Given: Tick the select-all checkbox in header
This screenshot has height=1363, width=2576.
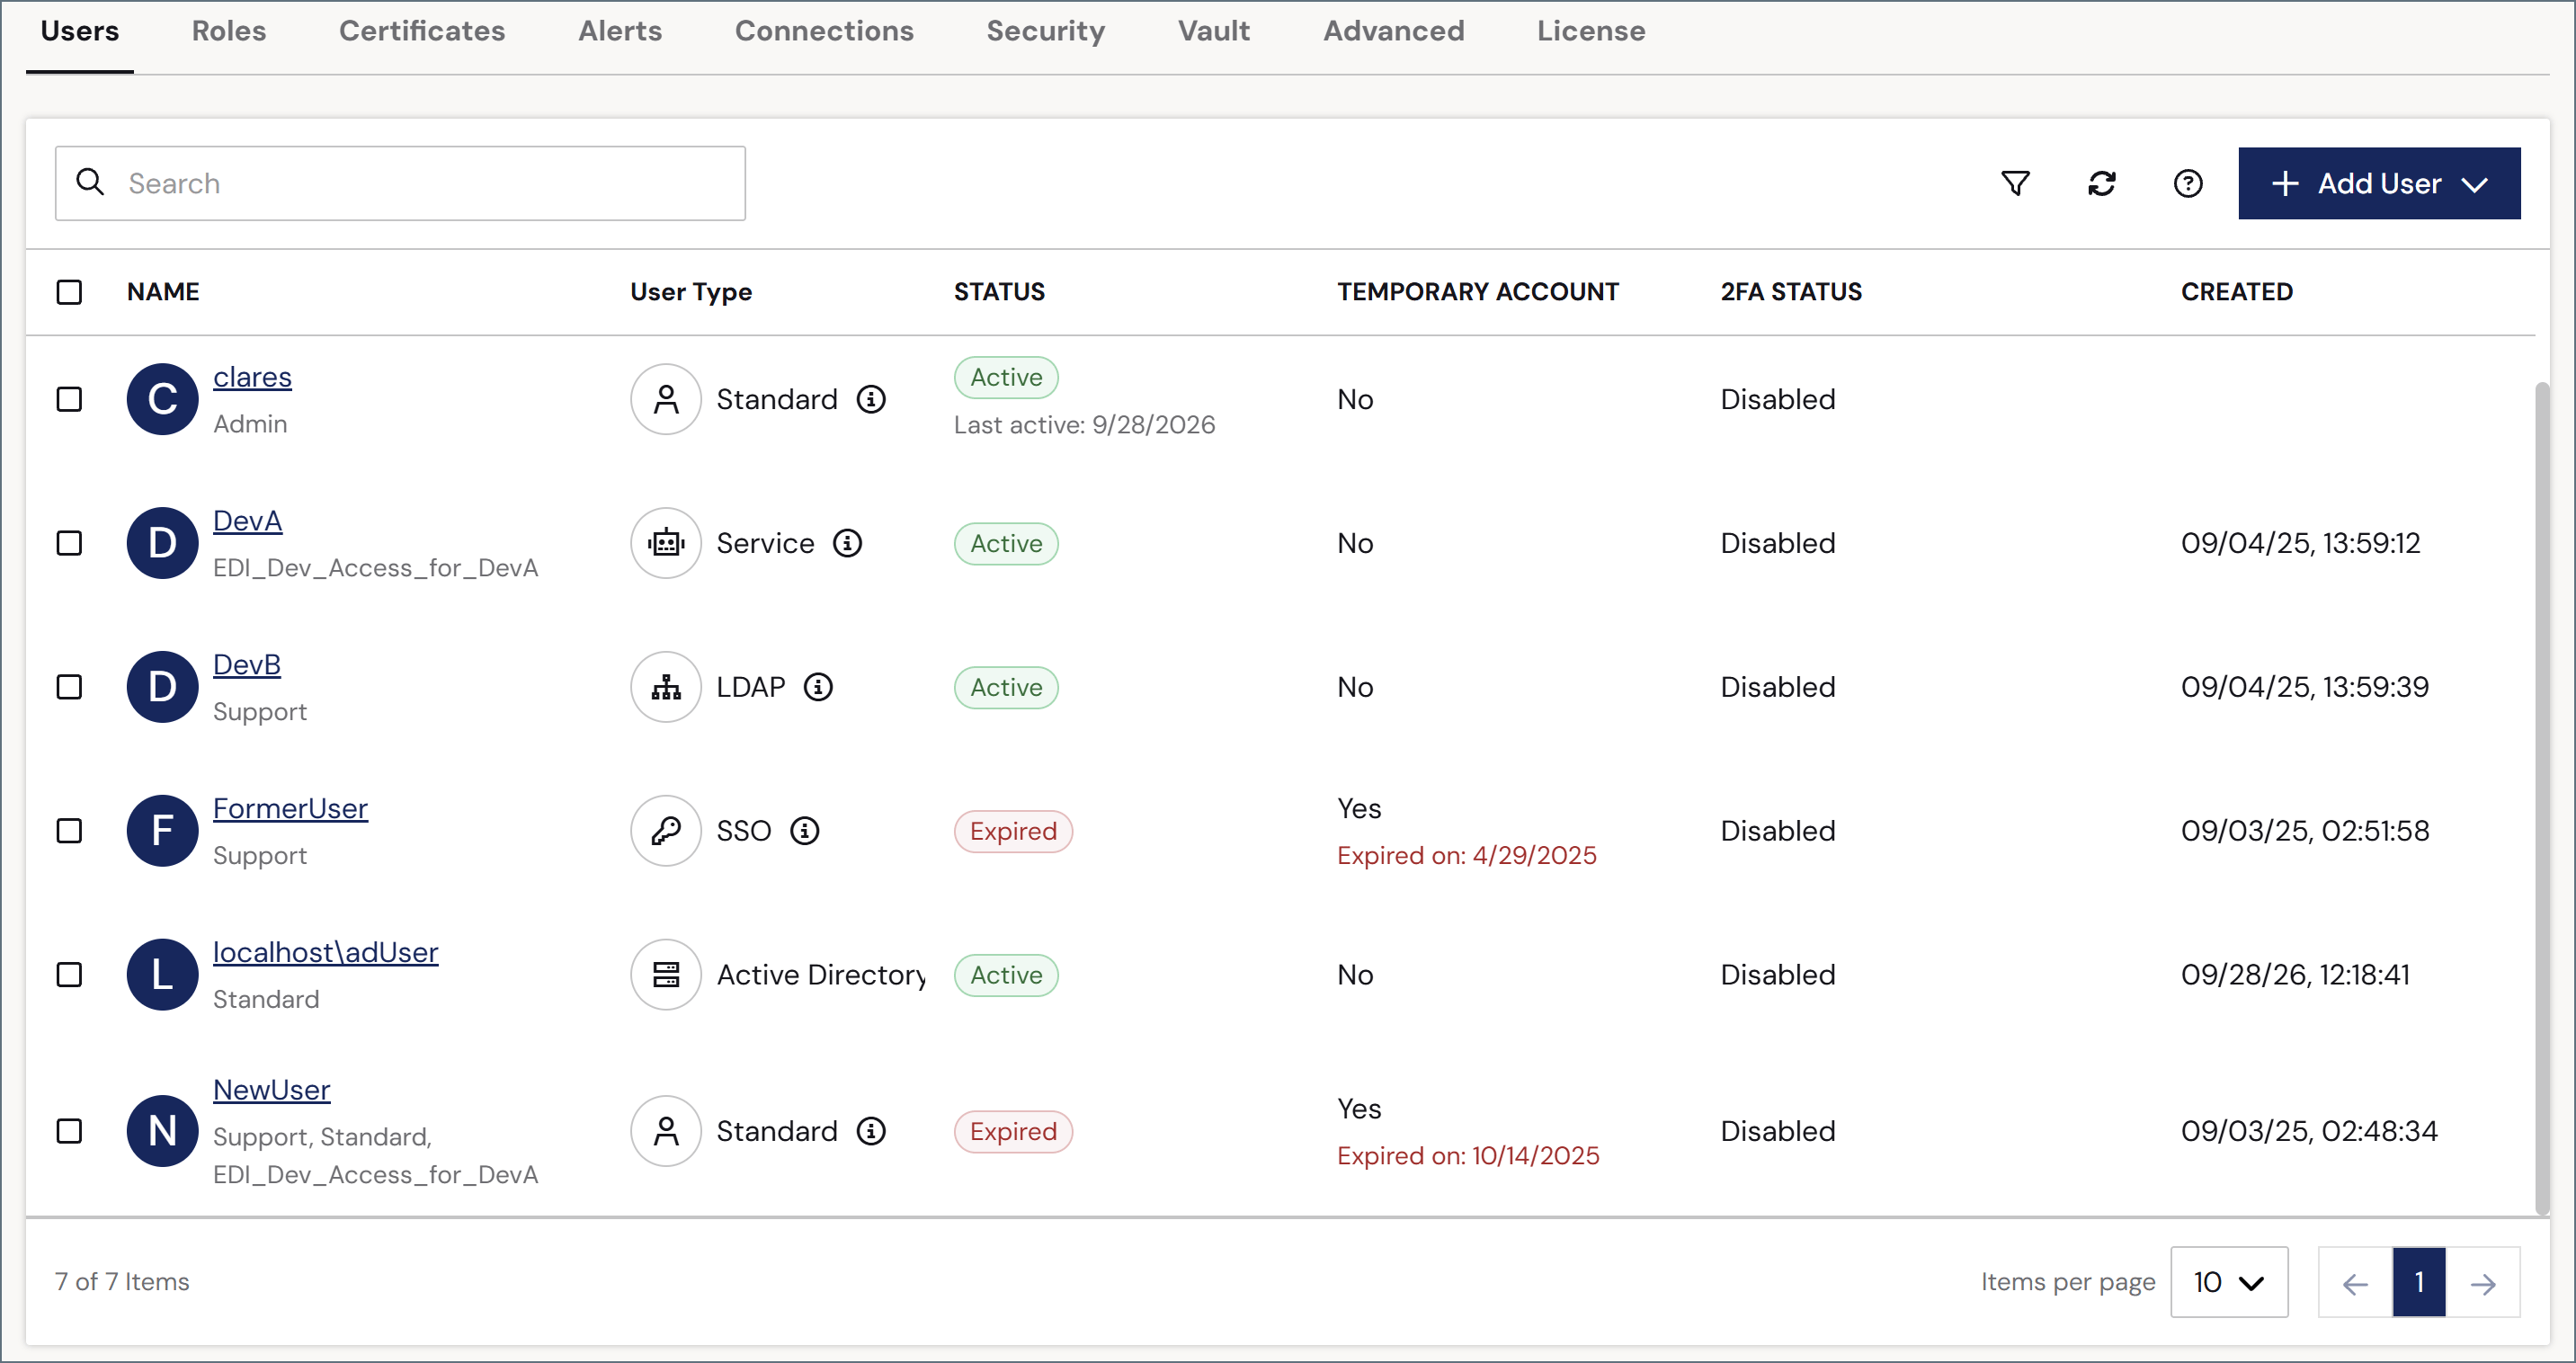Looking at the screenshot, I should 69,292.
